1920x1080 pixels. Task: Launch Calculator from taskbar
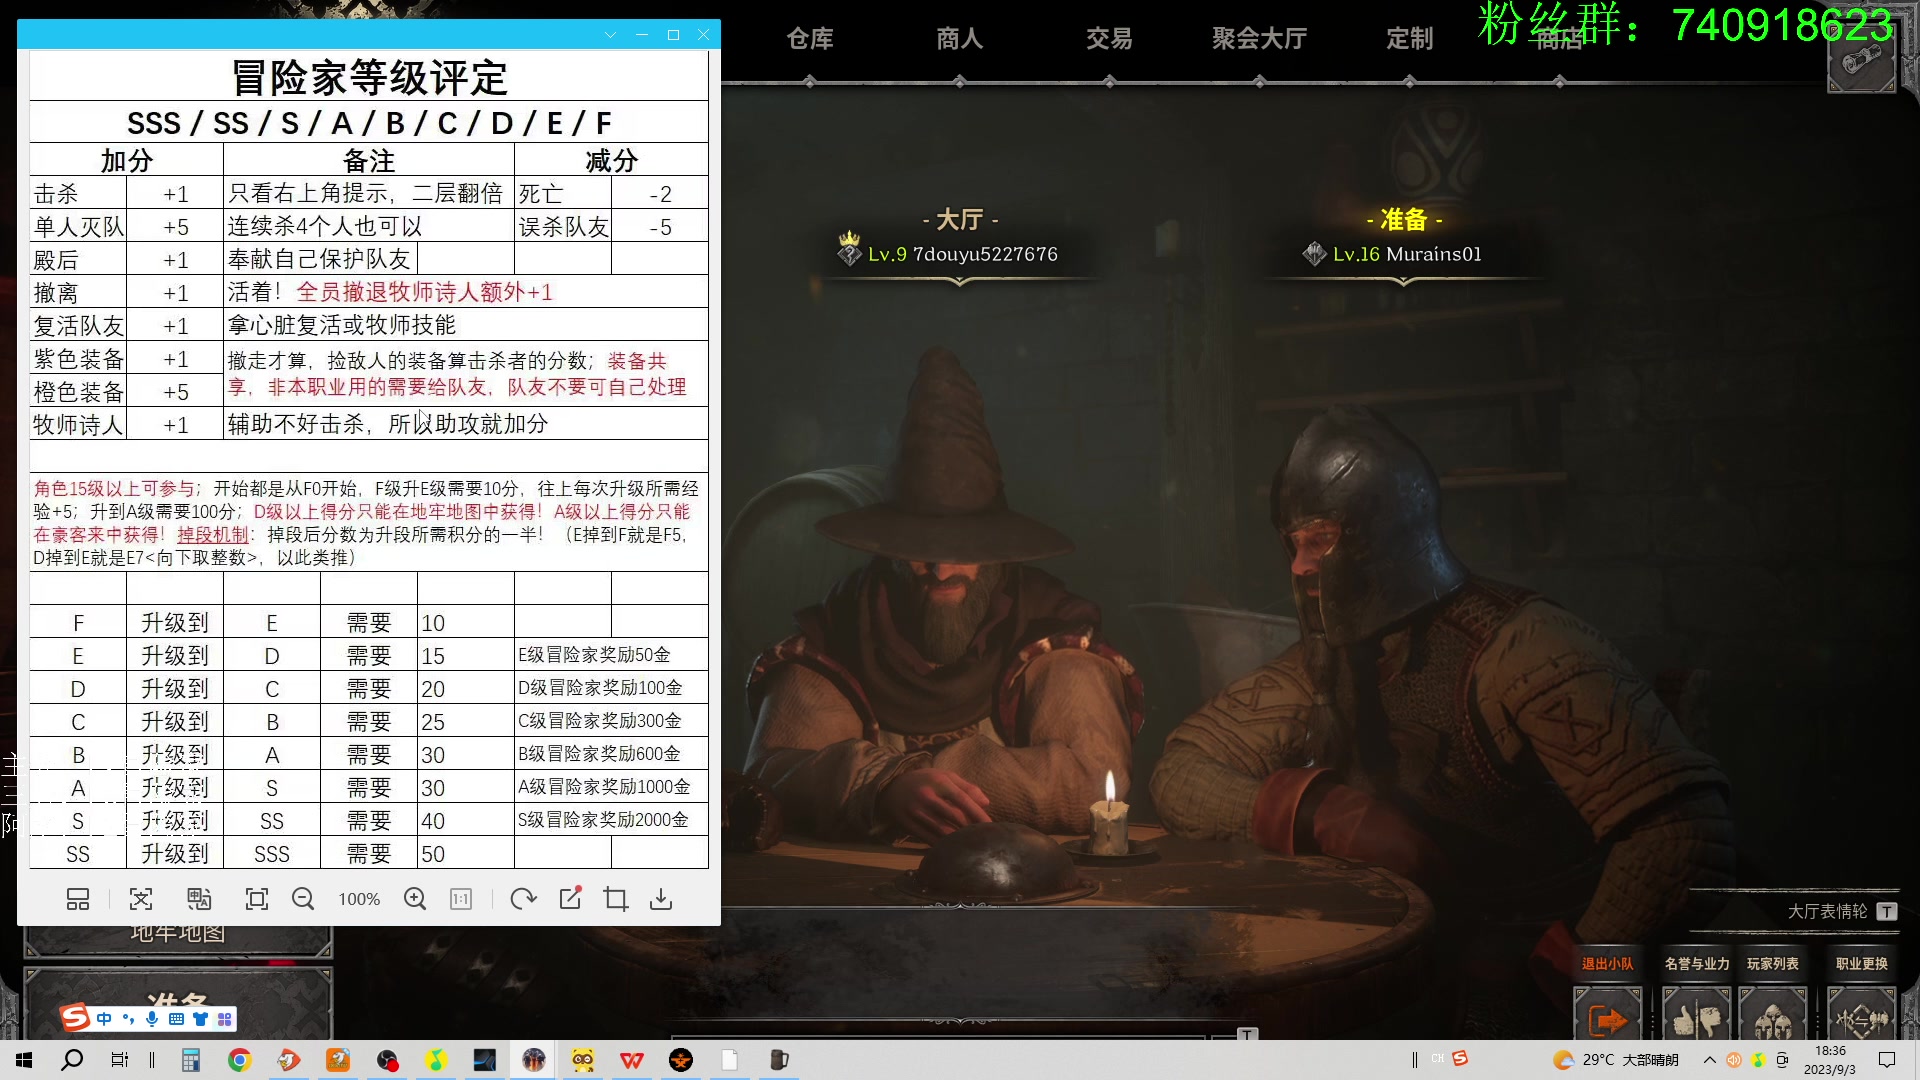coord(191,1060)
